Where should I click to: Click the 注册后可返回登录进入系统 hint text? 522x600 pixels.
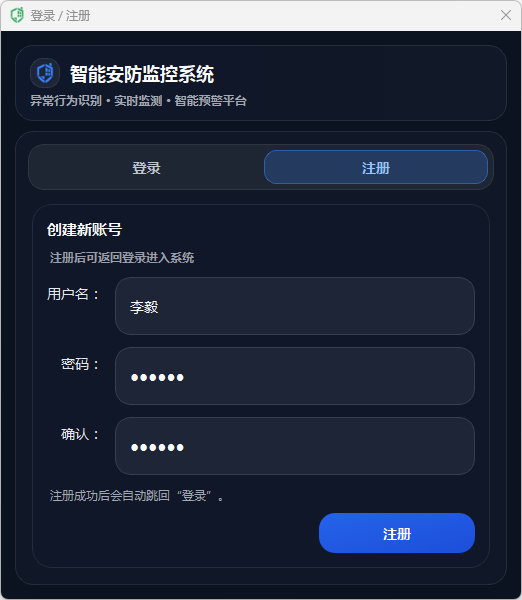[122, 258]
